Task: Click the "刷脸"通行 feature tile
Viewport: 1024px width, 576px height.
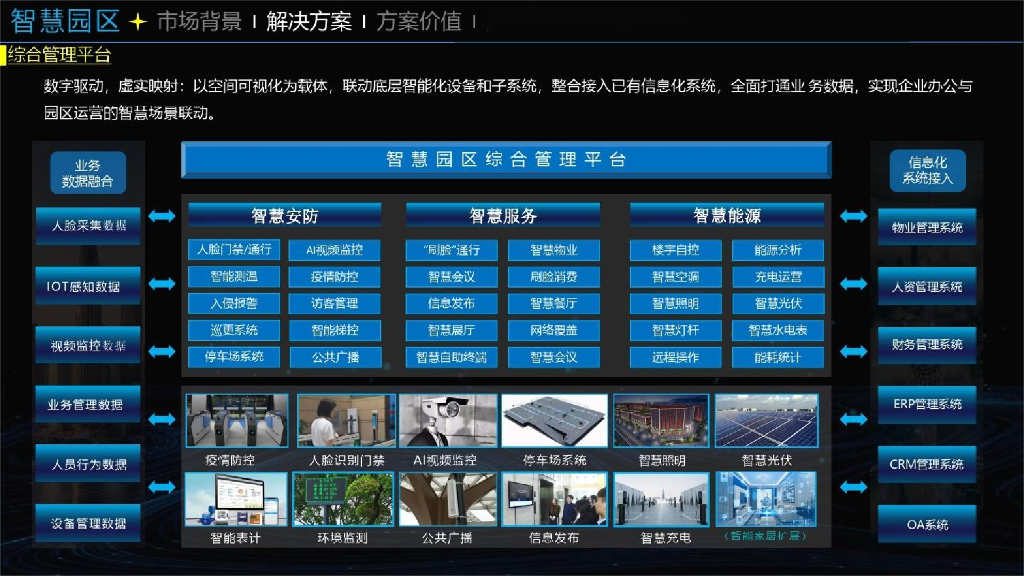Action: point(452,250)
